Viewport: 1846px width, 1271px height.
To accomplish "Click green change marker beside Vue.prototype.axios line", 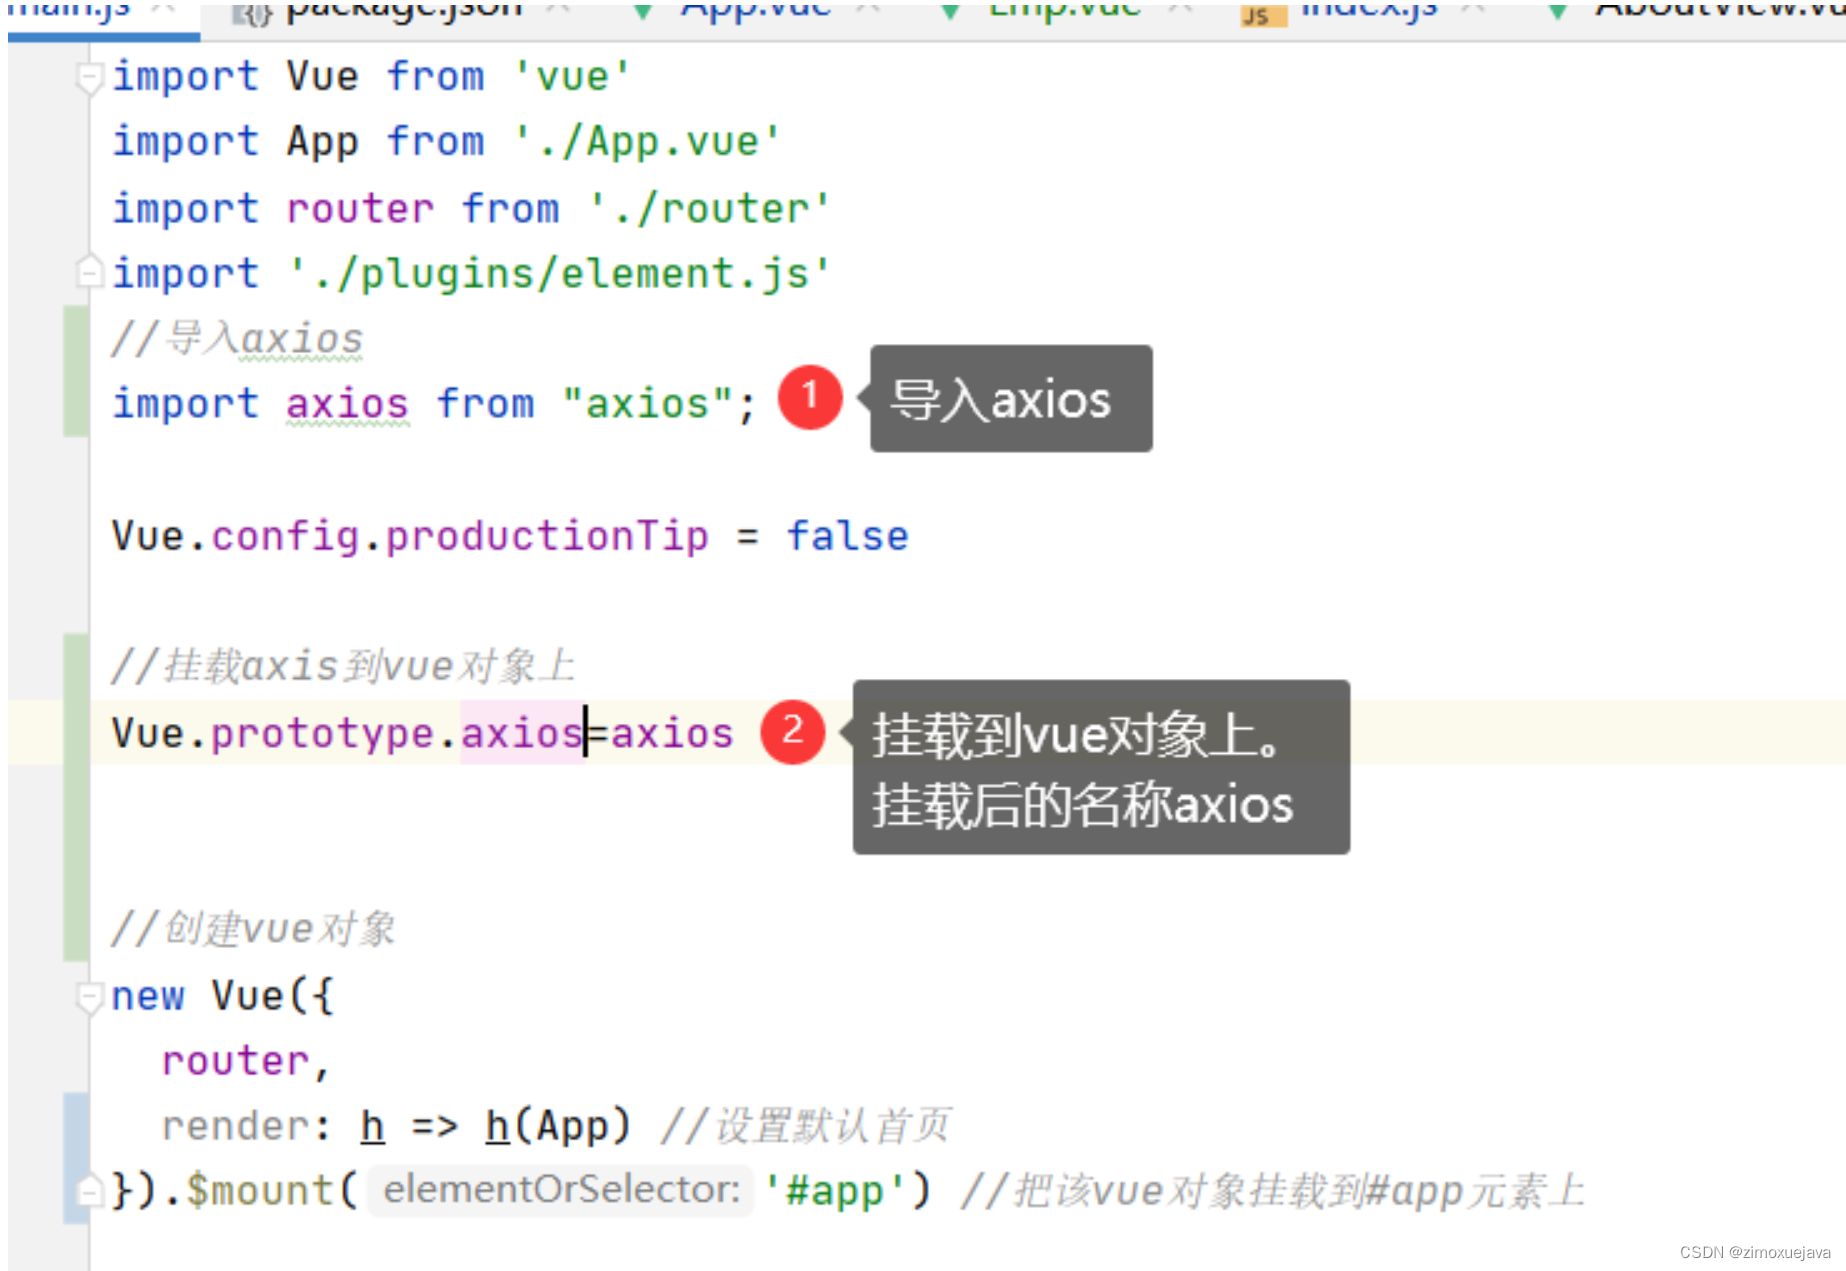I will click(76, 797).
